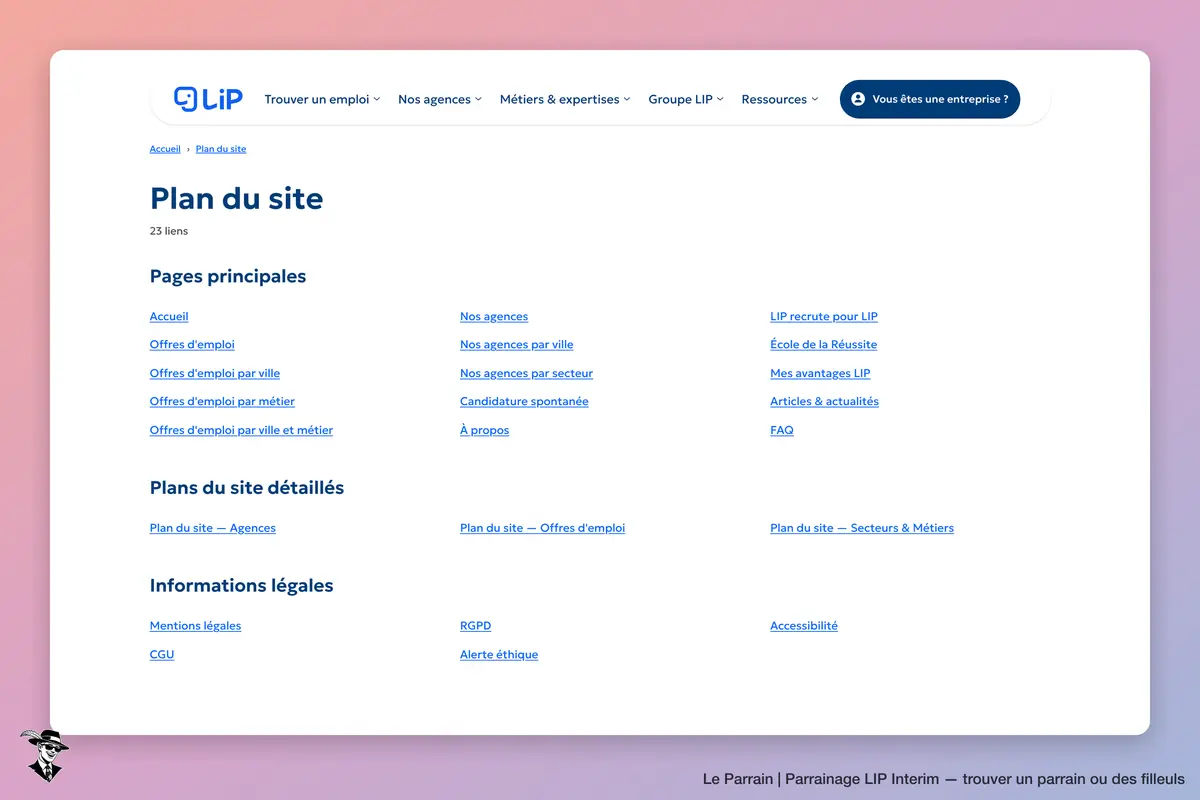
Task: Expand the Trouver un emploi menu
Action: (x=322, y=99)
